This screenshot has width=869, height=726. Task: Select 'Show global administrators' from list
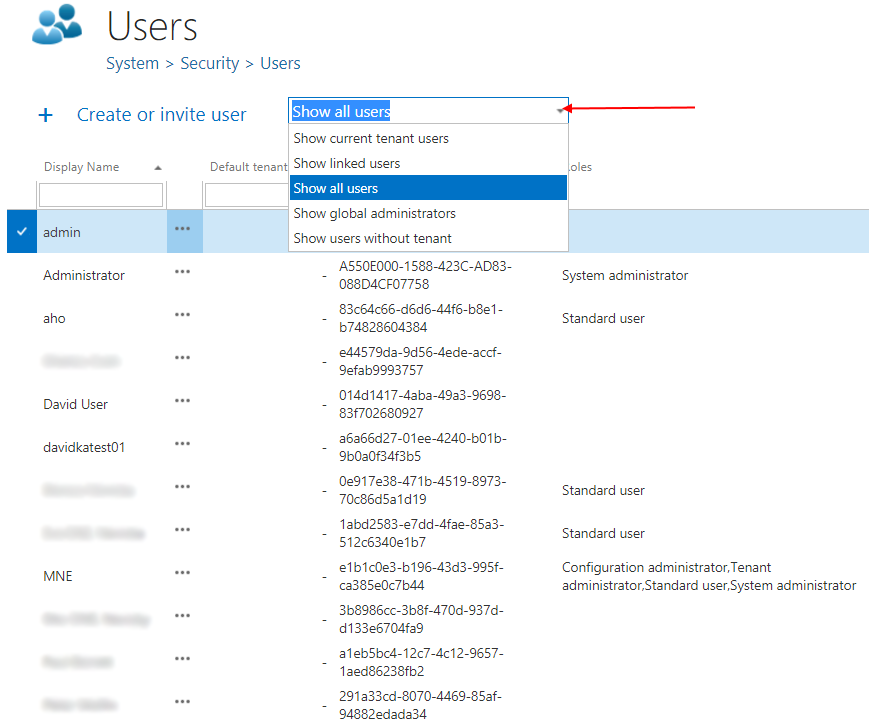coord(374,213)
